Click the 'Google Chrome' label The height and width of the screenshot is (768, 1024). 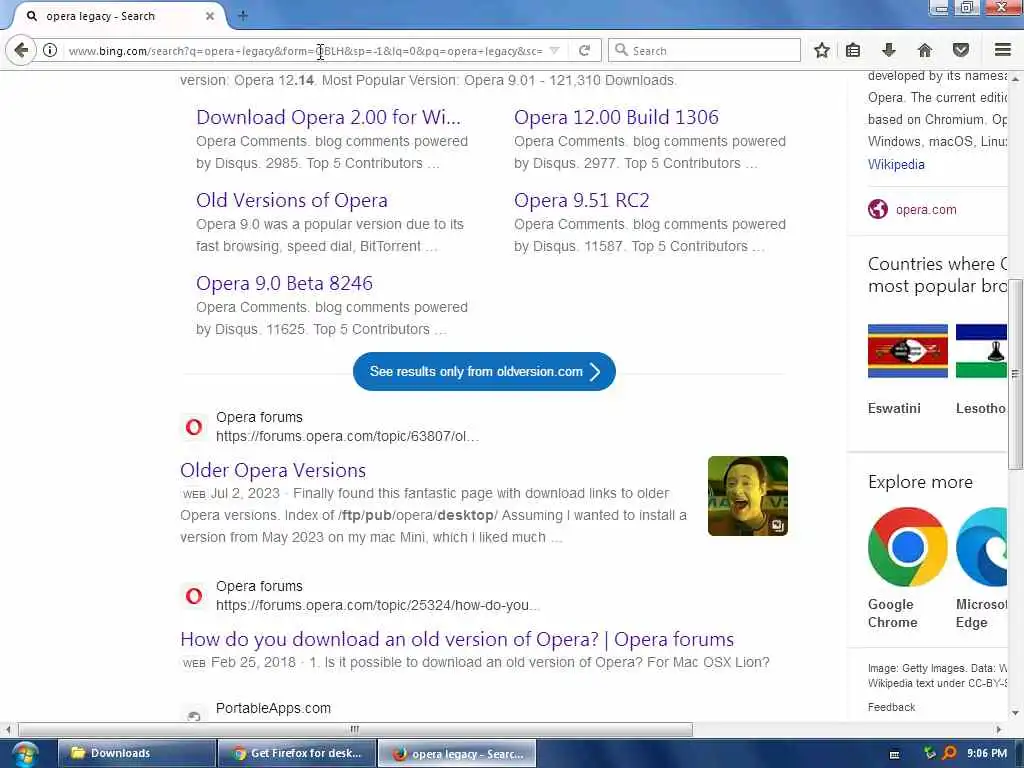(892, 613)
